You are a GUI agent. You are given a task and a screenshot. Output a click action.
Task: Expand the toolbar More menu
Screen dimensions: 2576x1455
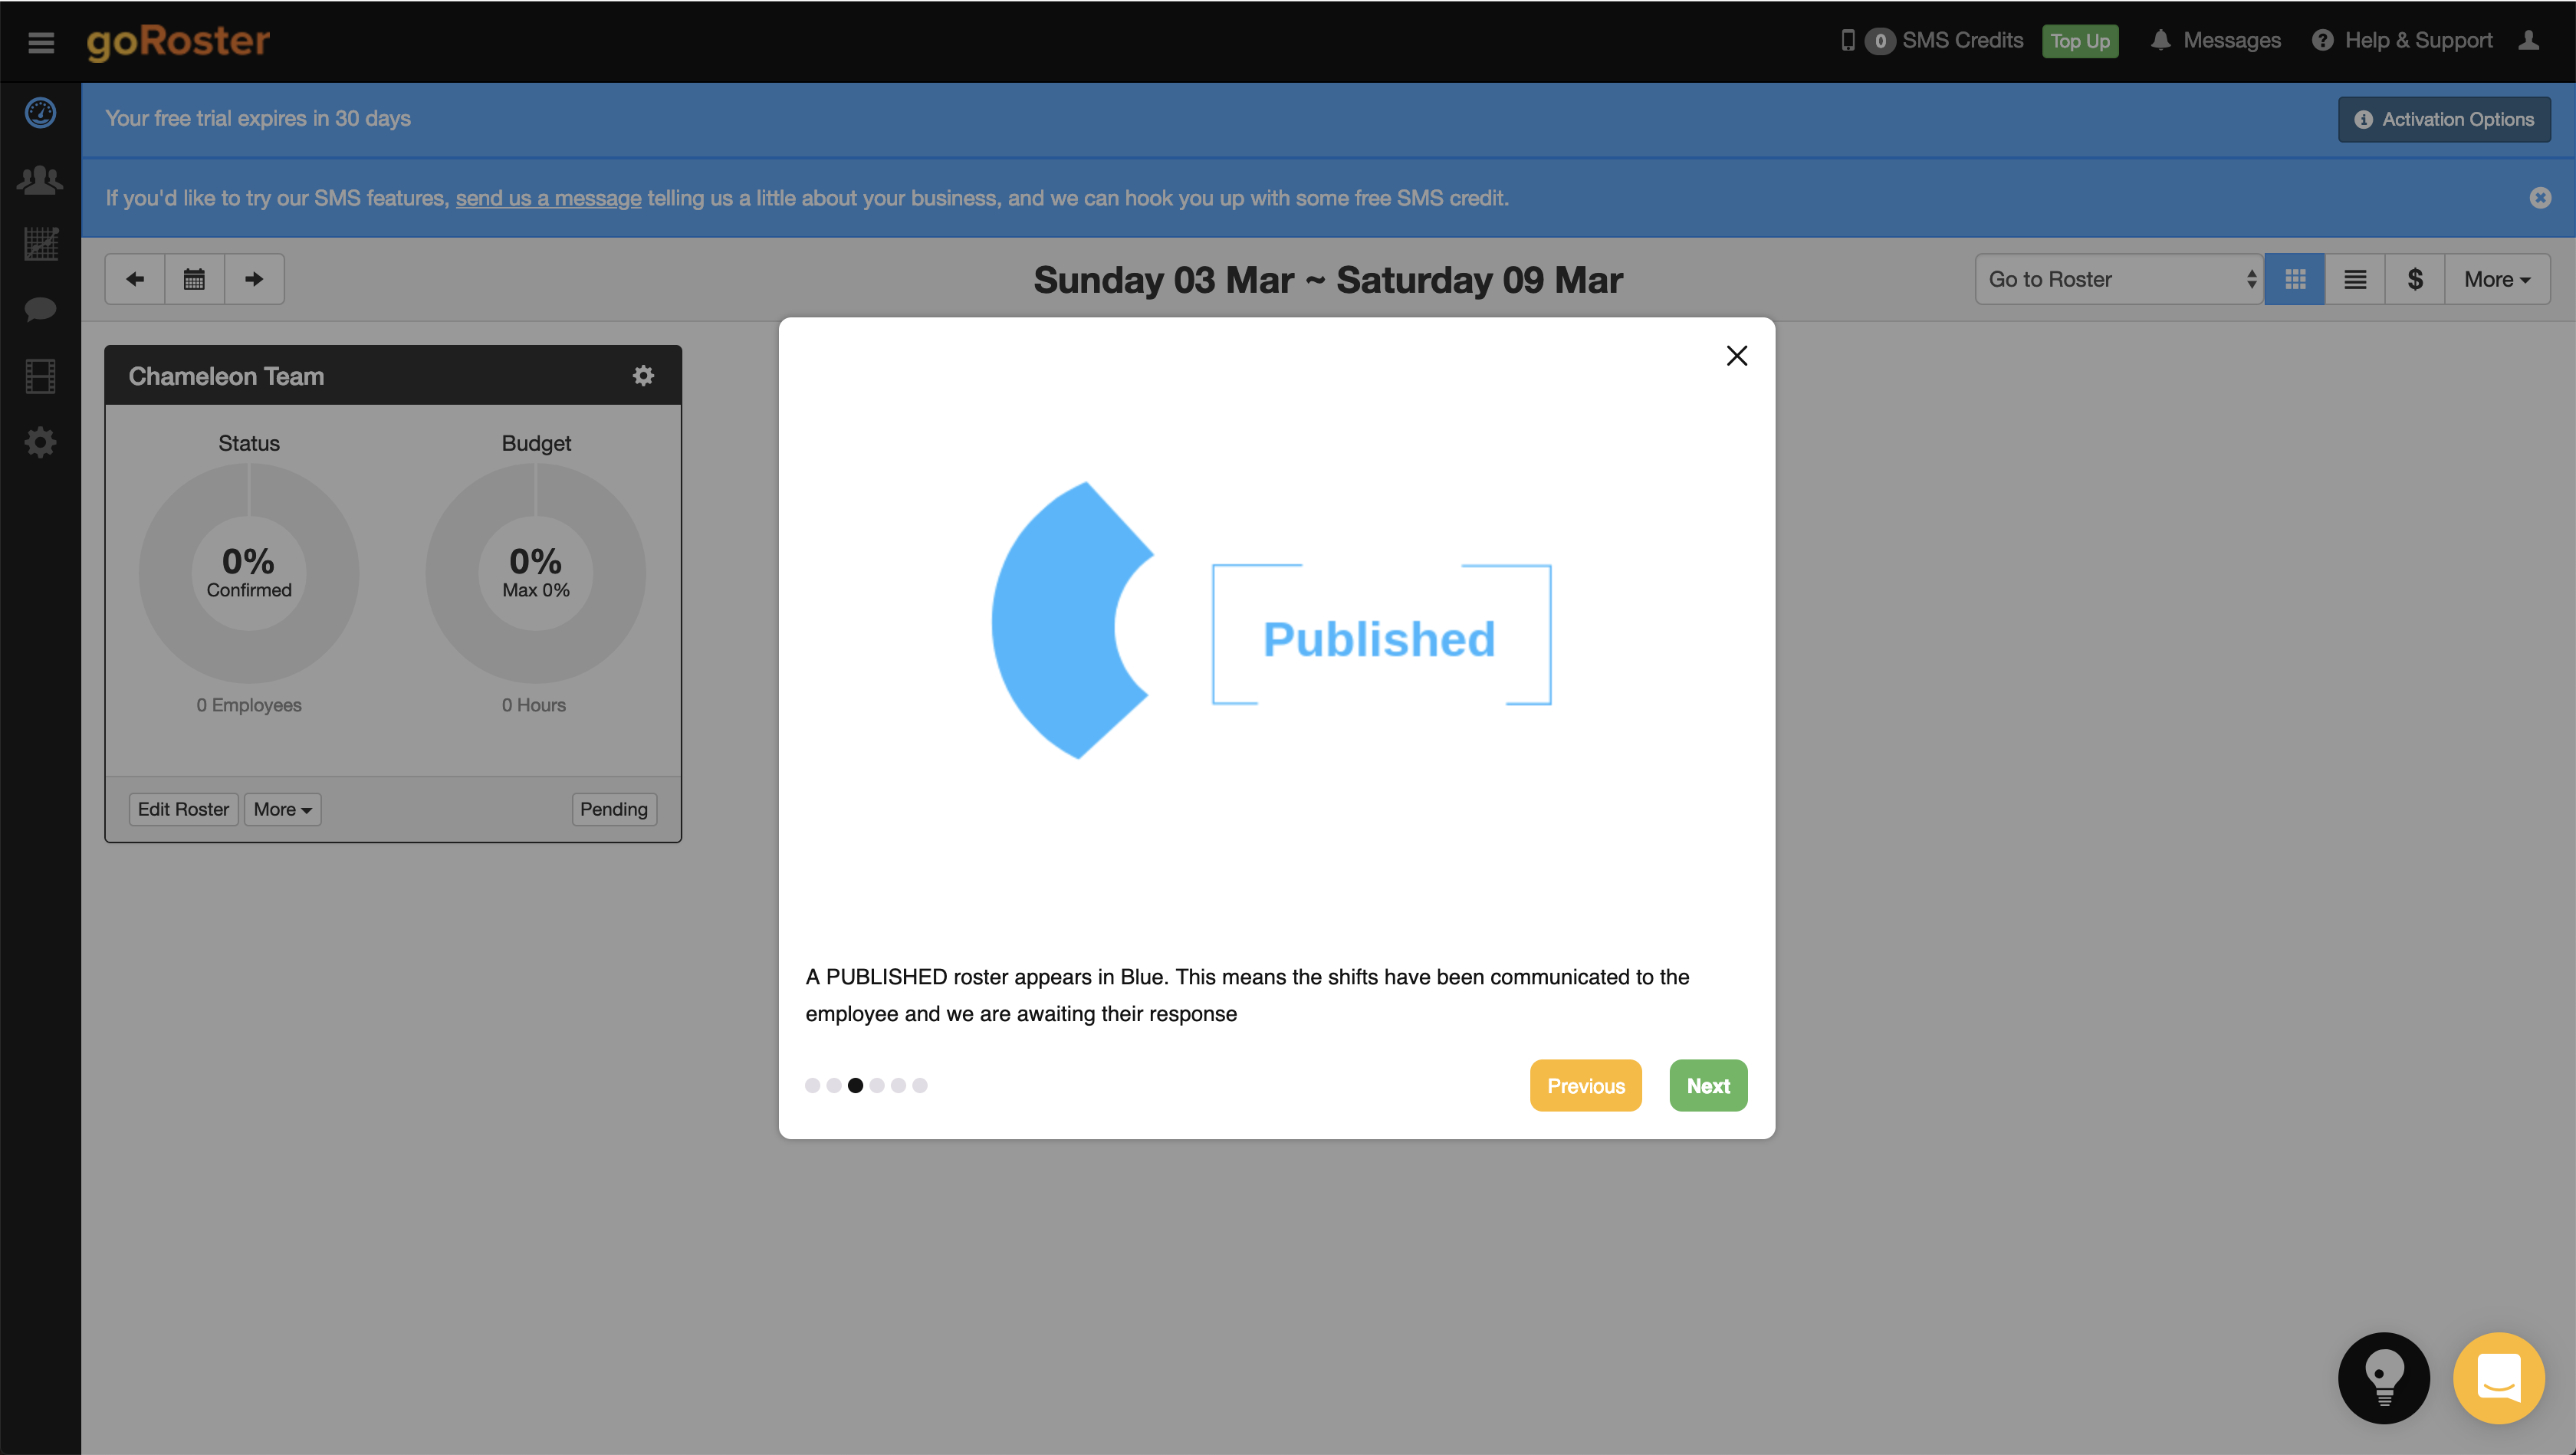pyautogui.click(x=2497, y=279)
